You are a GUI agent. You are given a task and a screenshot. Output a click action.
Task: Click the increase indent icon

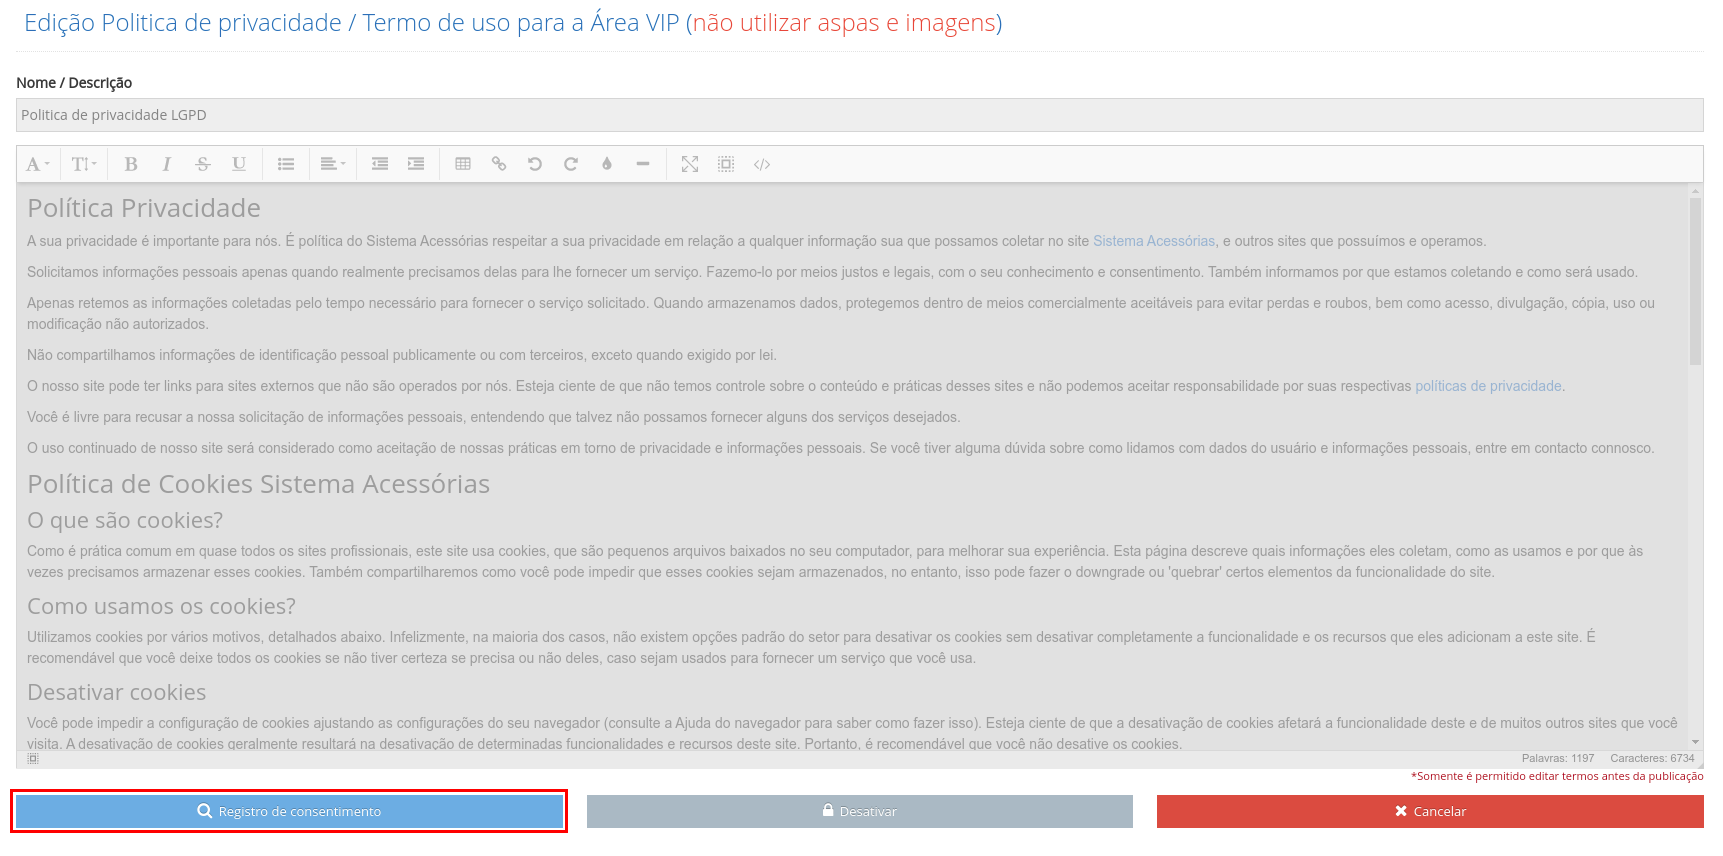point(416,164)
